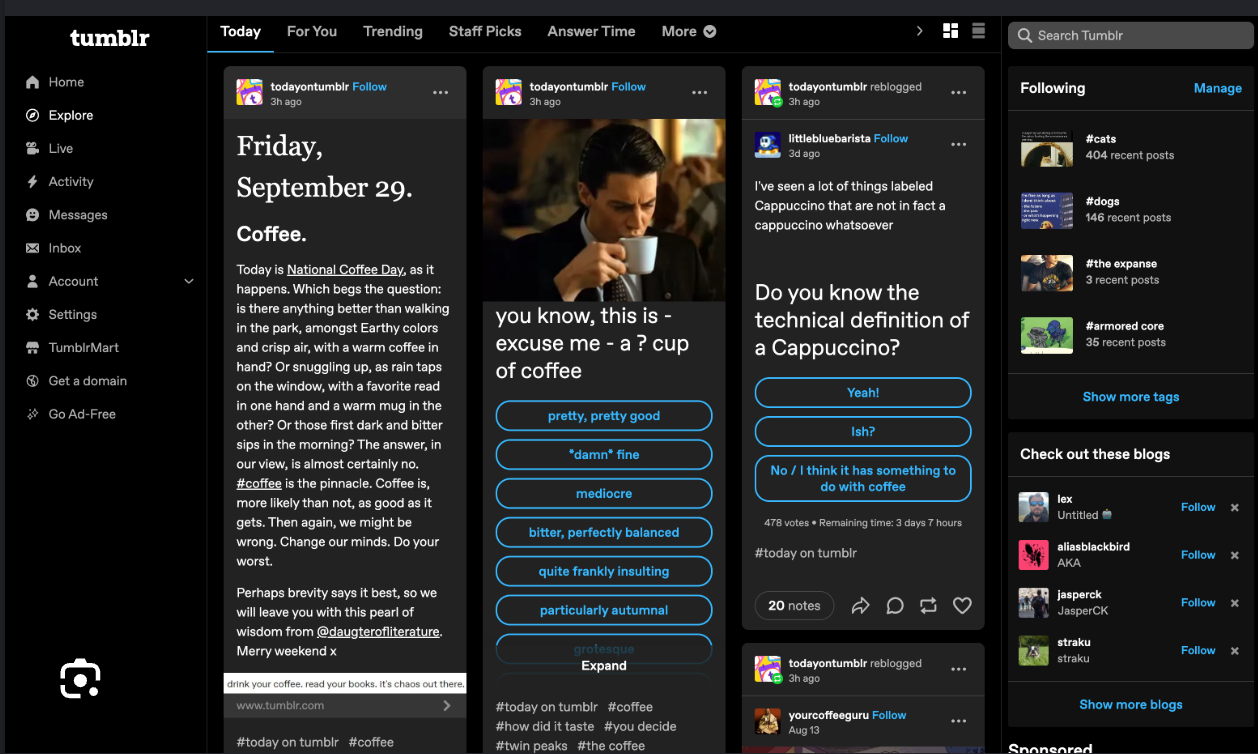Open the Live section icon

[x=32, y=148]
